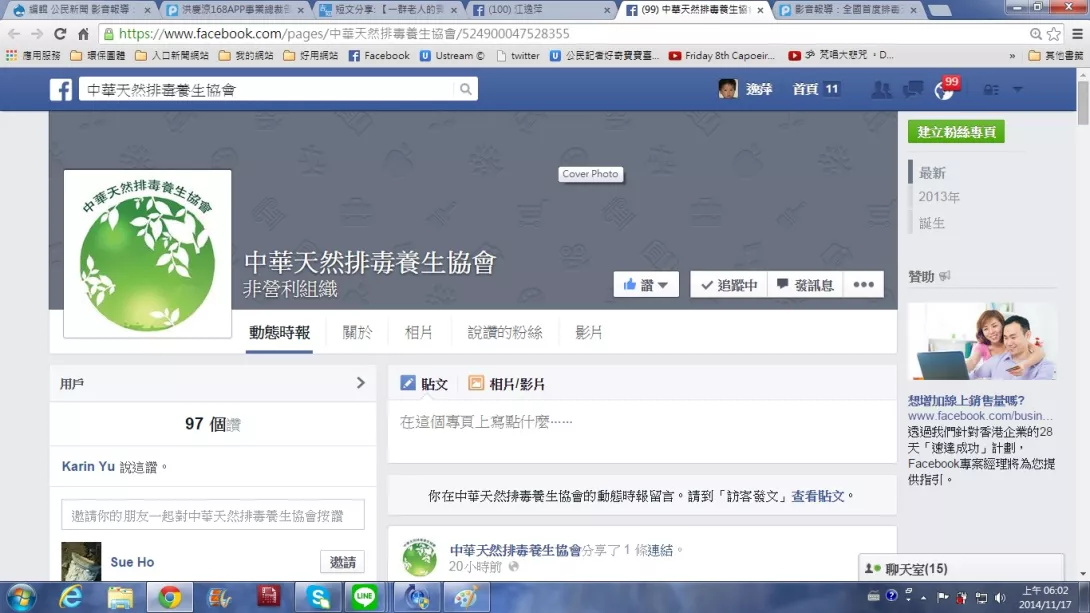1090x613 pixels.
Task: Show hidden system tray icons
Action: 923,598
